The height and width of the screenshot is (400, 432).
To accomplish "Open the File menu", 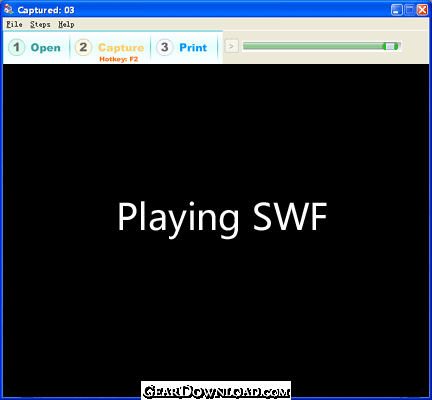I will point(14,24).
